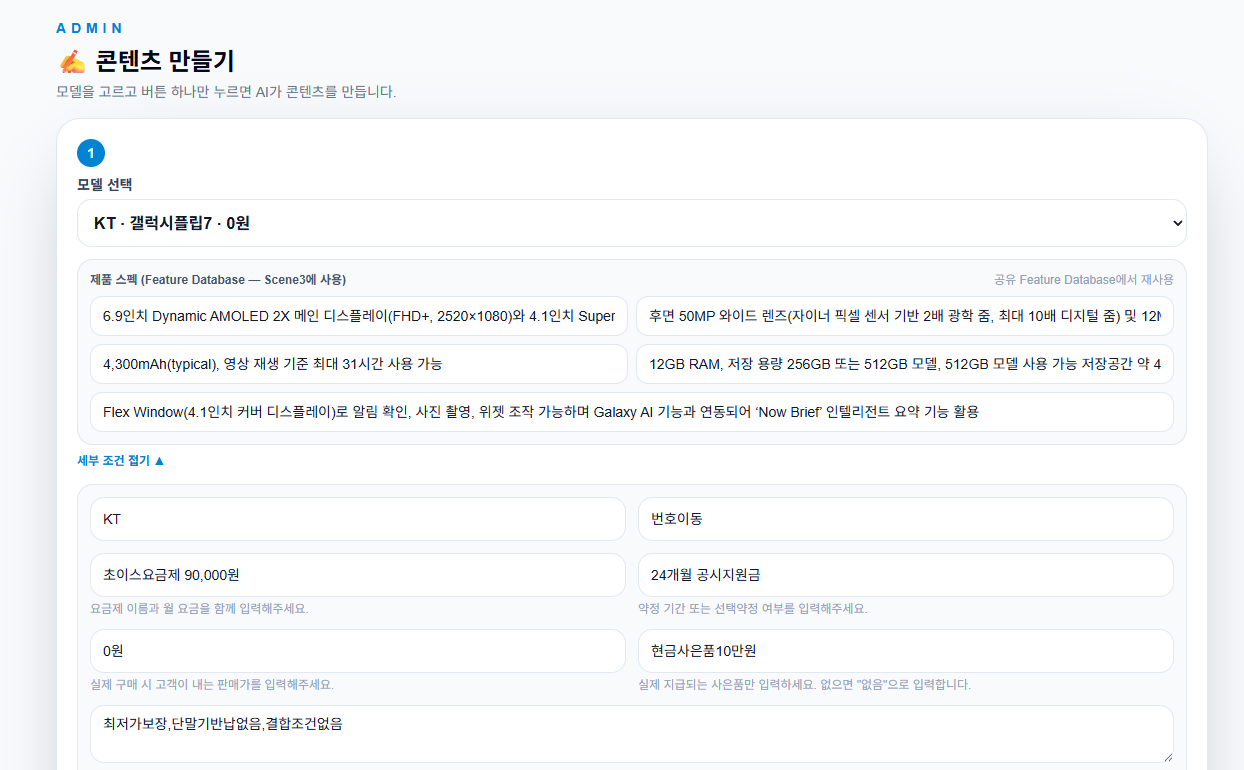The height and width of the screenshot is (770, 1244).
Task: Click the 실제 구매 시 고객이 내는 hint
Action: [212, 685]
